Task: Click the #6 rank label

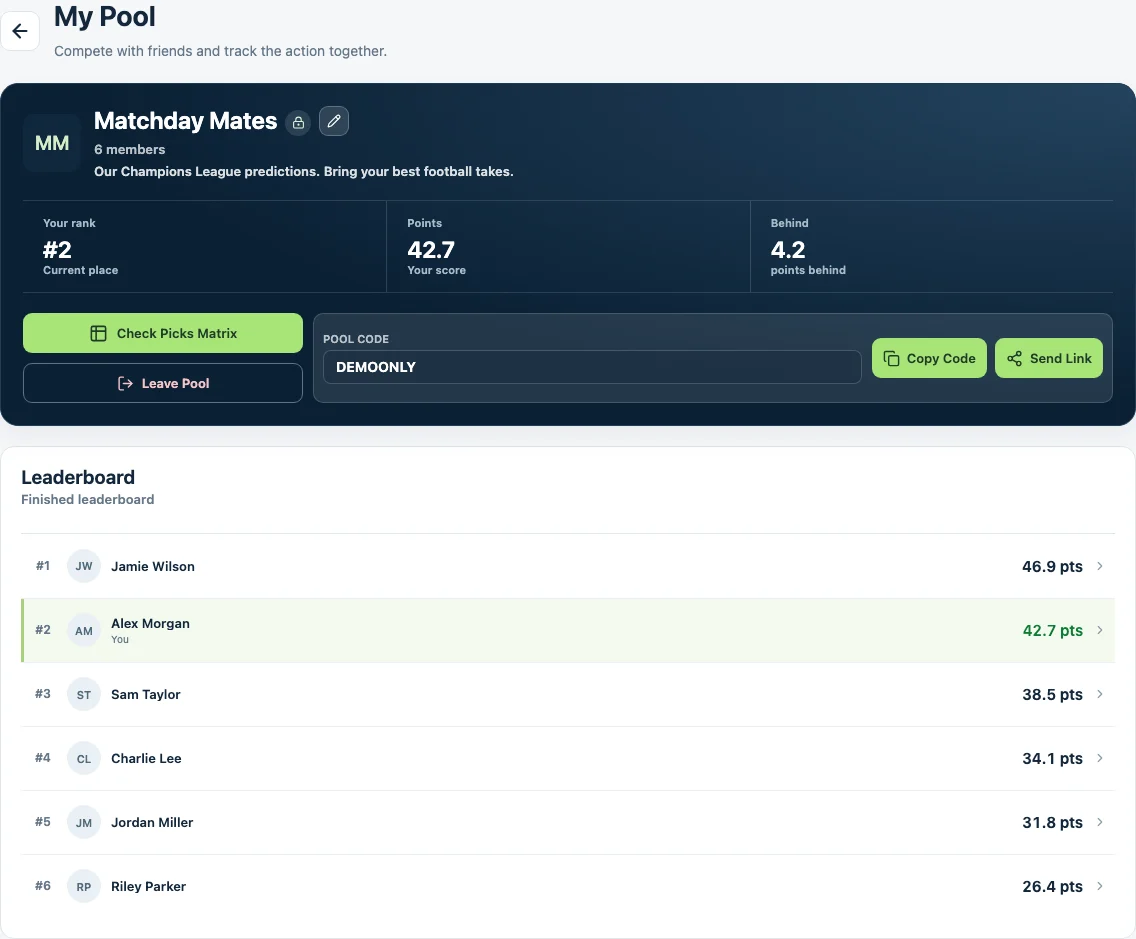Action: pos(43,885)
